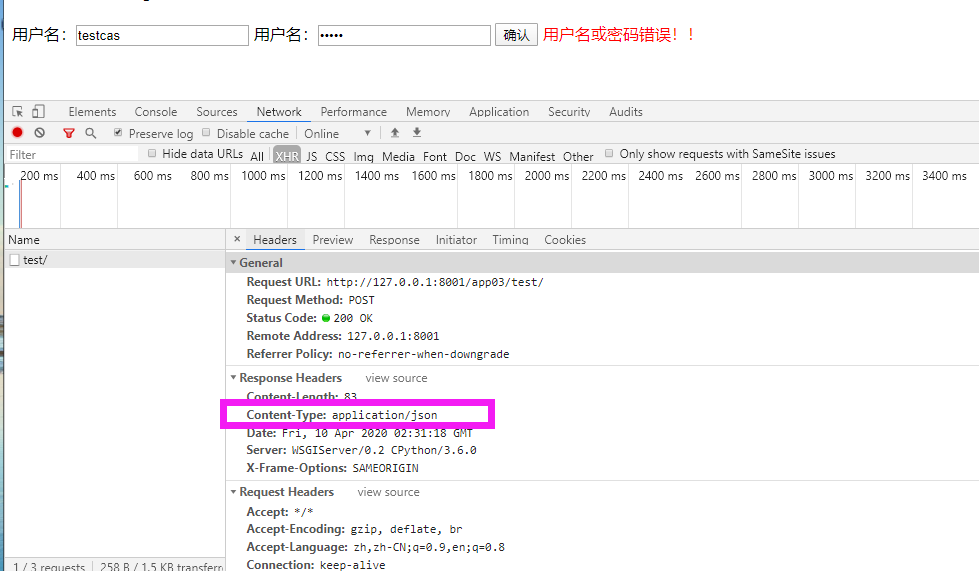Open the Performance panel
This screenshot has height=571, width=979.
pos(353,112)
